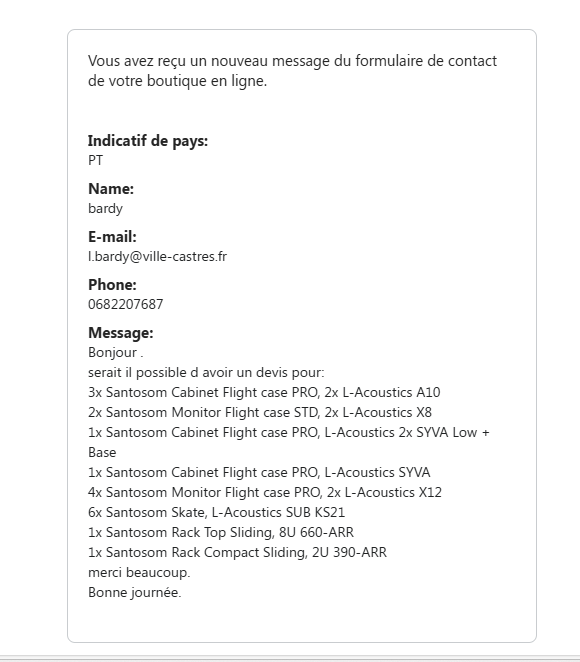Click the 'merci beaucoup.' closing line
The image size is (580, 662).
click(x=139, y=573)
